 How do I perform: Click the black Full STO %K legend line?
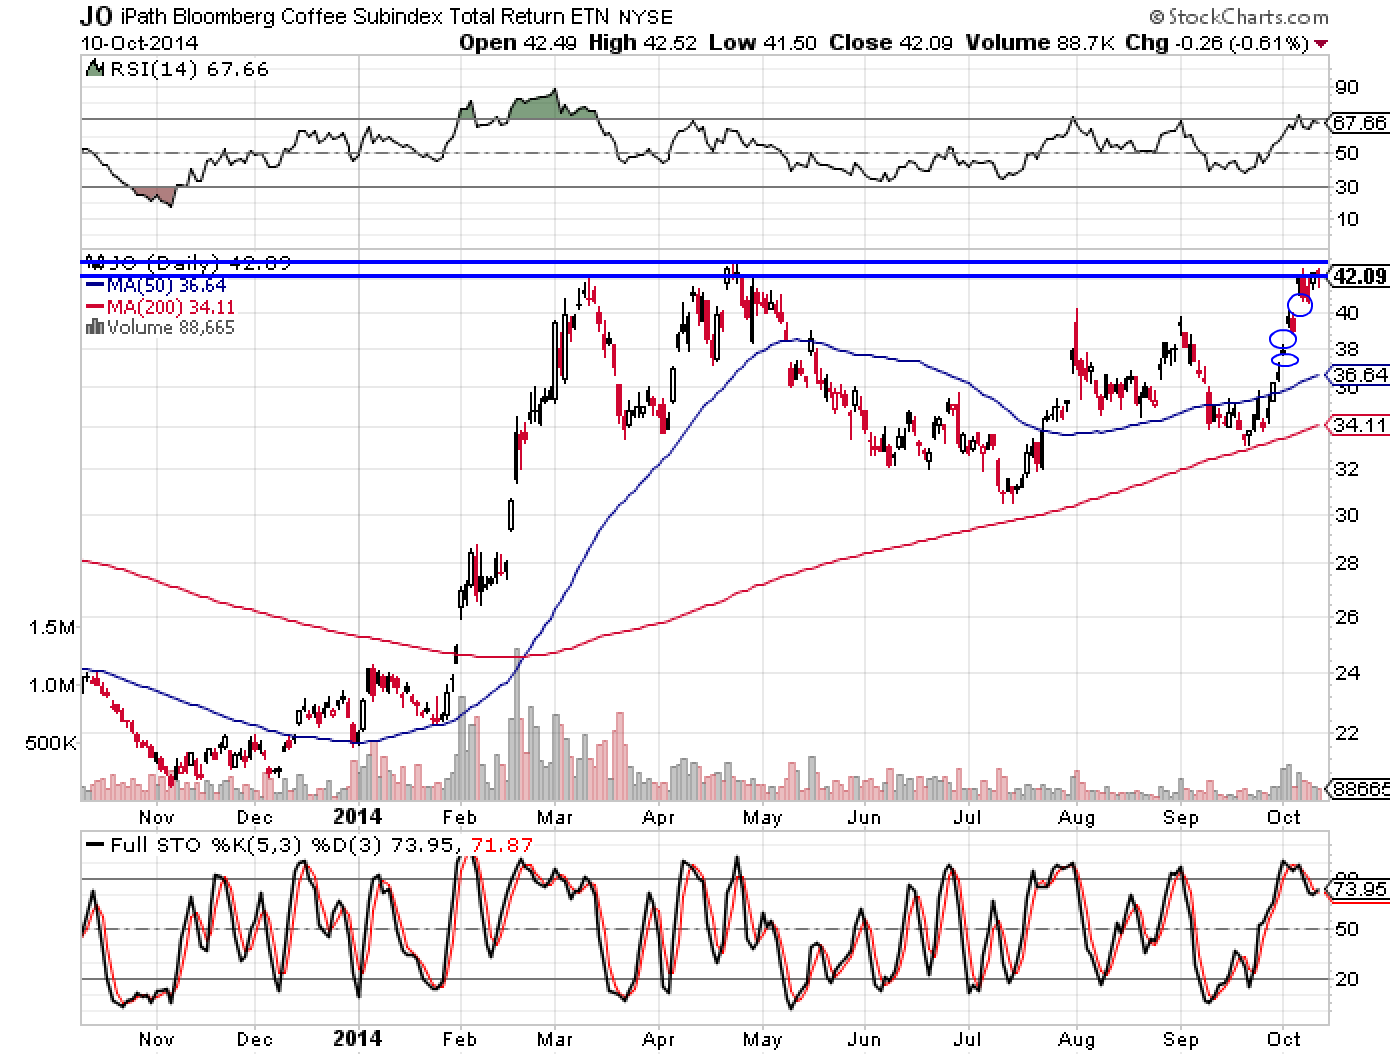[95, 845]
